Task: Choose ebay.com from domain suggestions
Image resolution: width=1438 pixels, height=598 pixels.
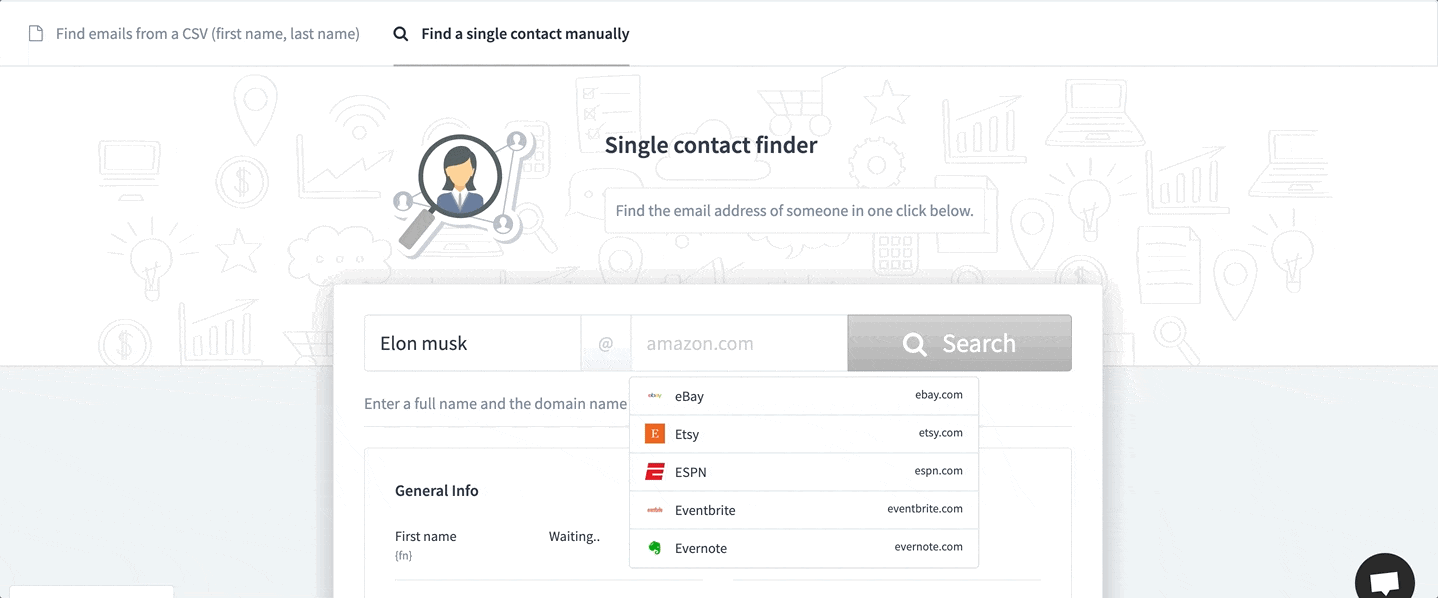Action: [x=804, y=396]
